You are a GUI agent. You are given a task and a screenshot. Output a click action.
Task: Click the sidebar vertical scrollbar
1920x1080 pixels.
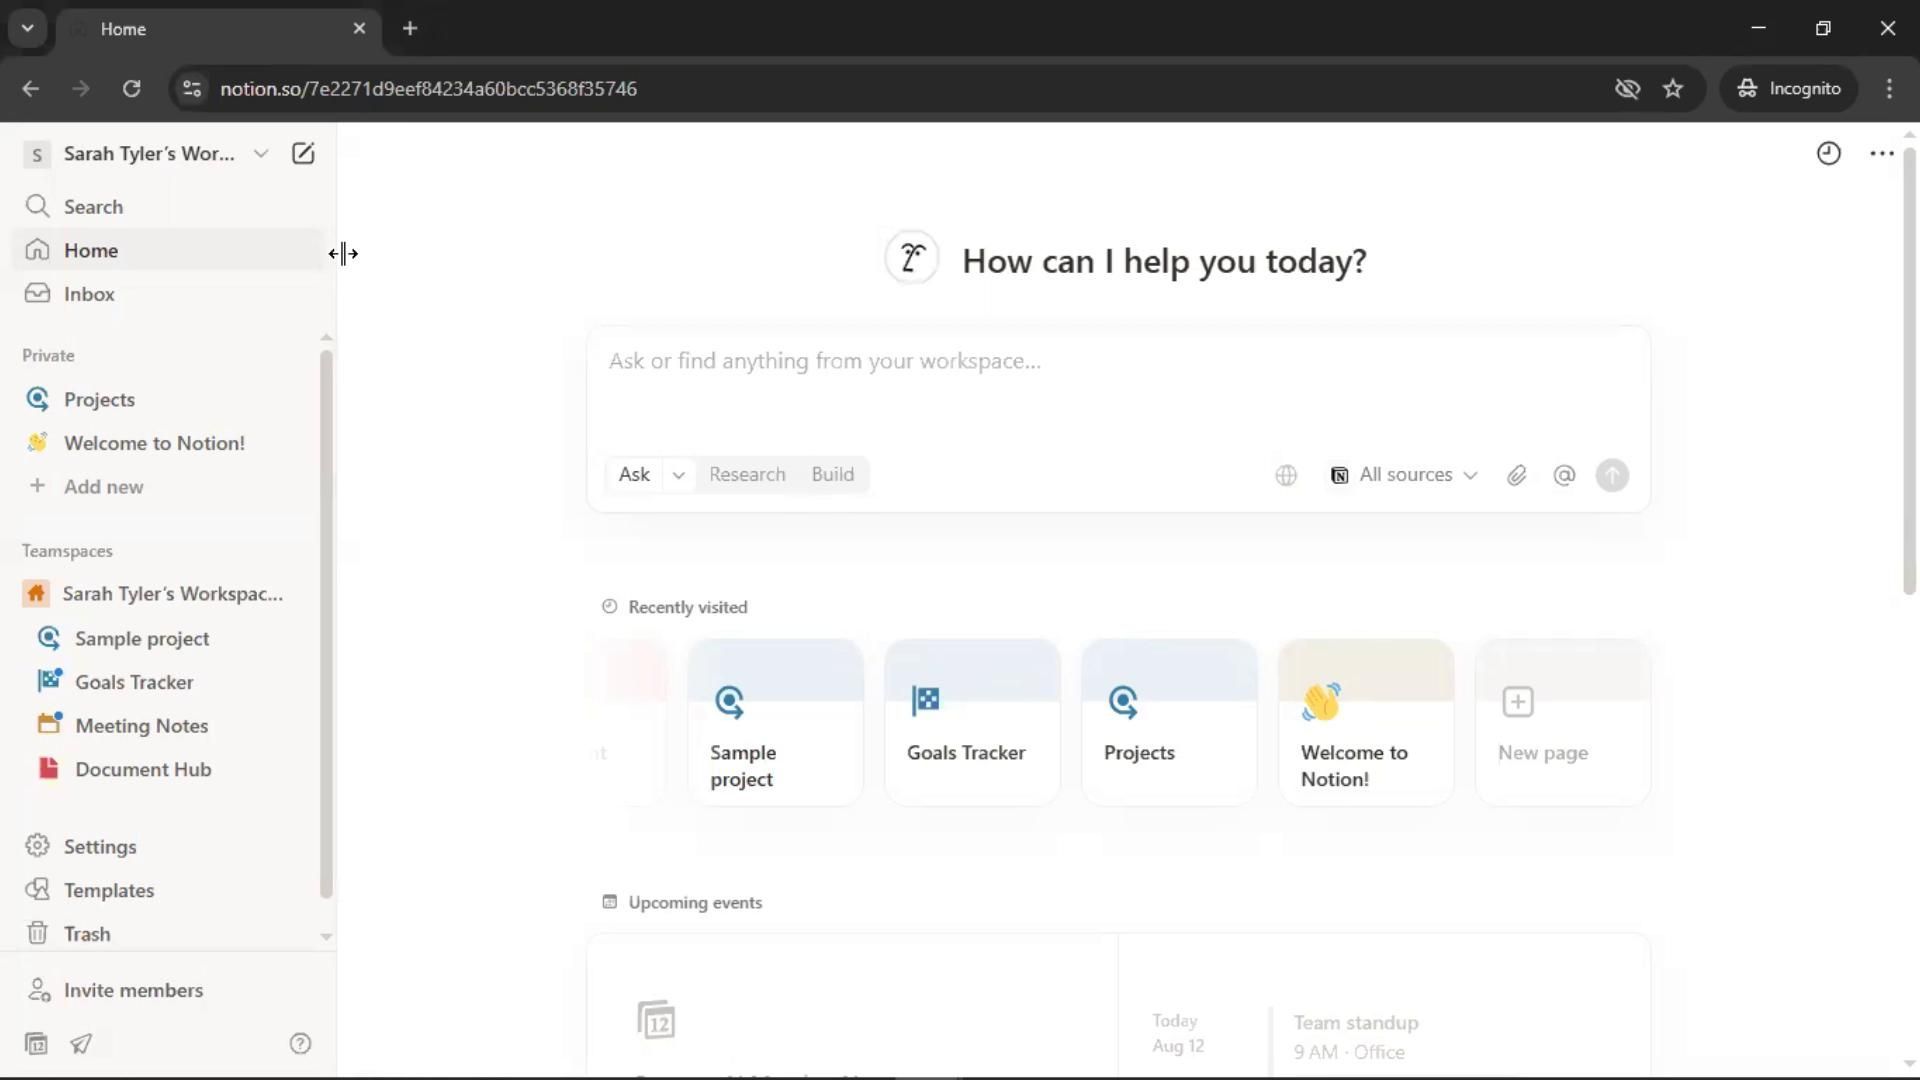pyautogui.click(x=325, y=620)
